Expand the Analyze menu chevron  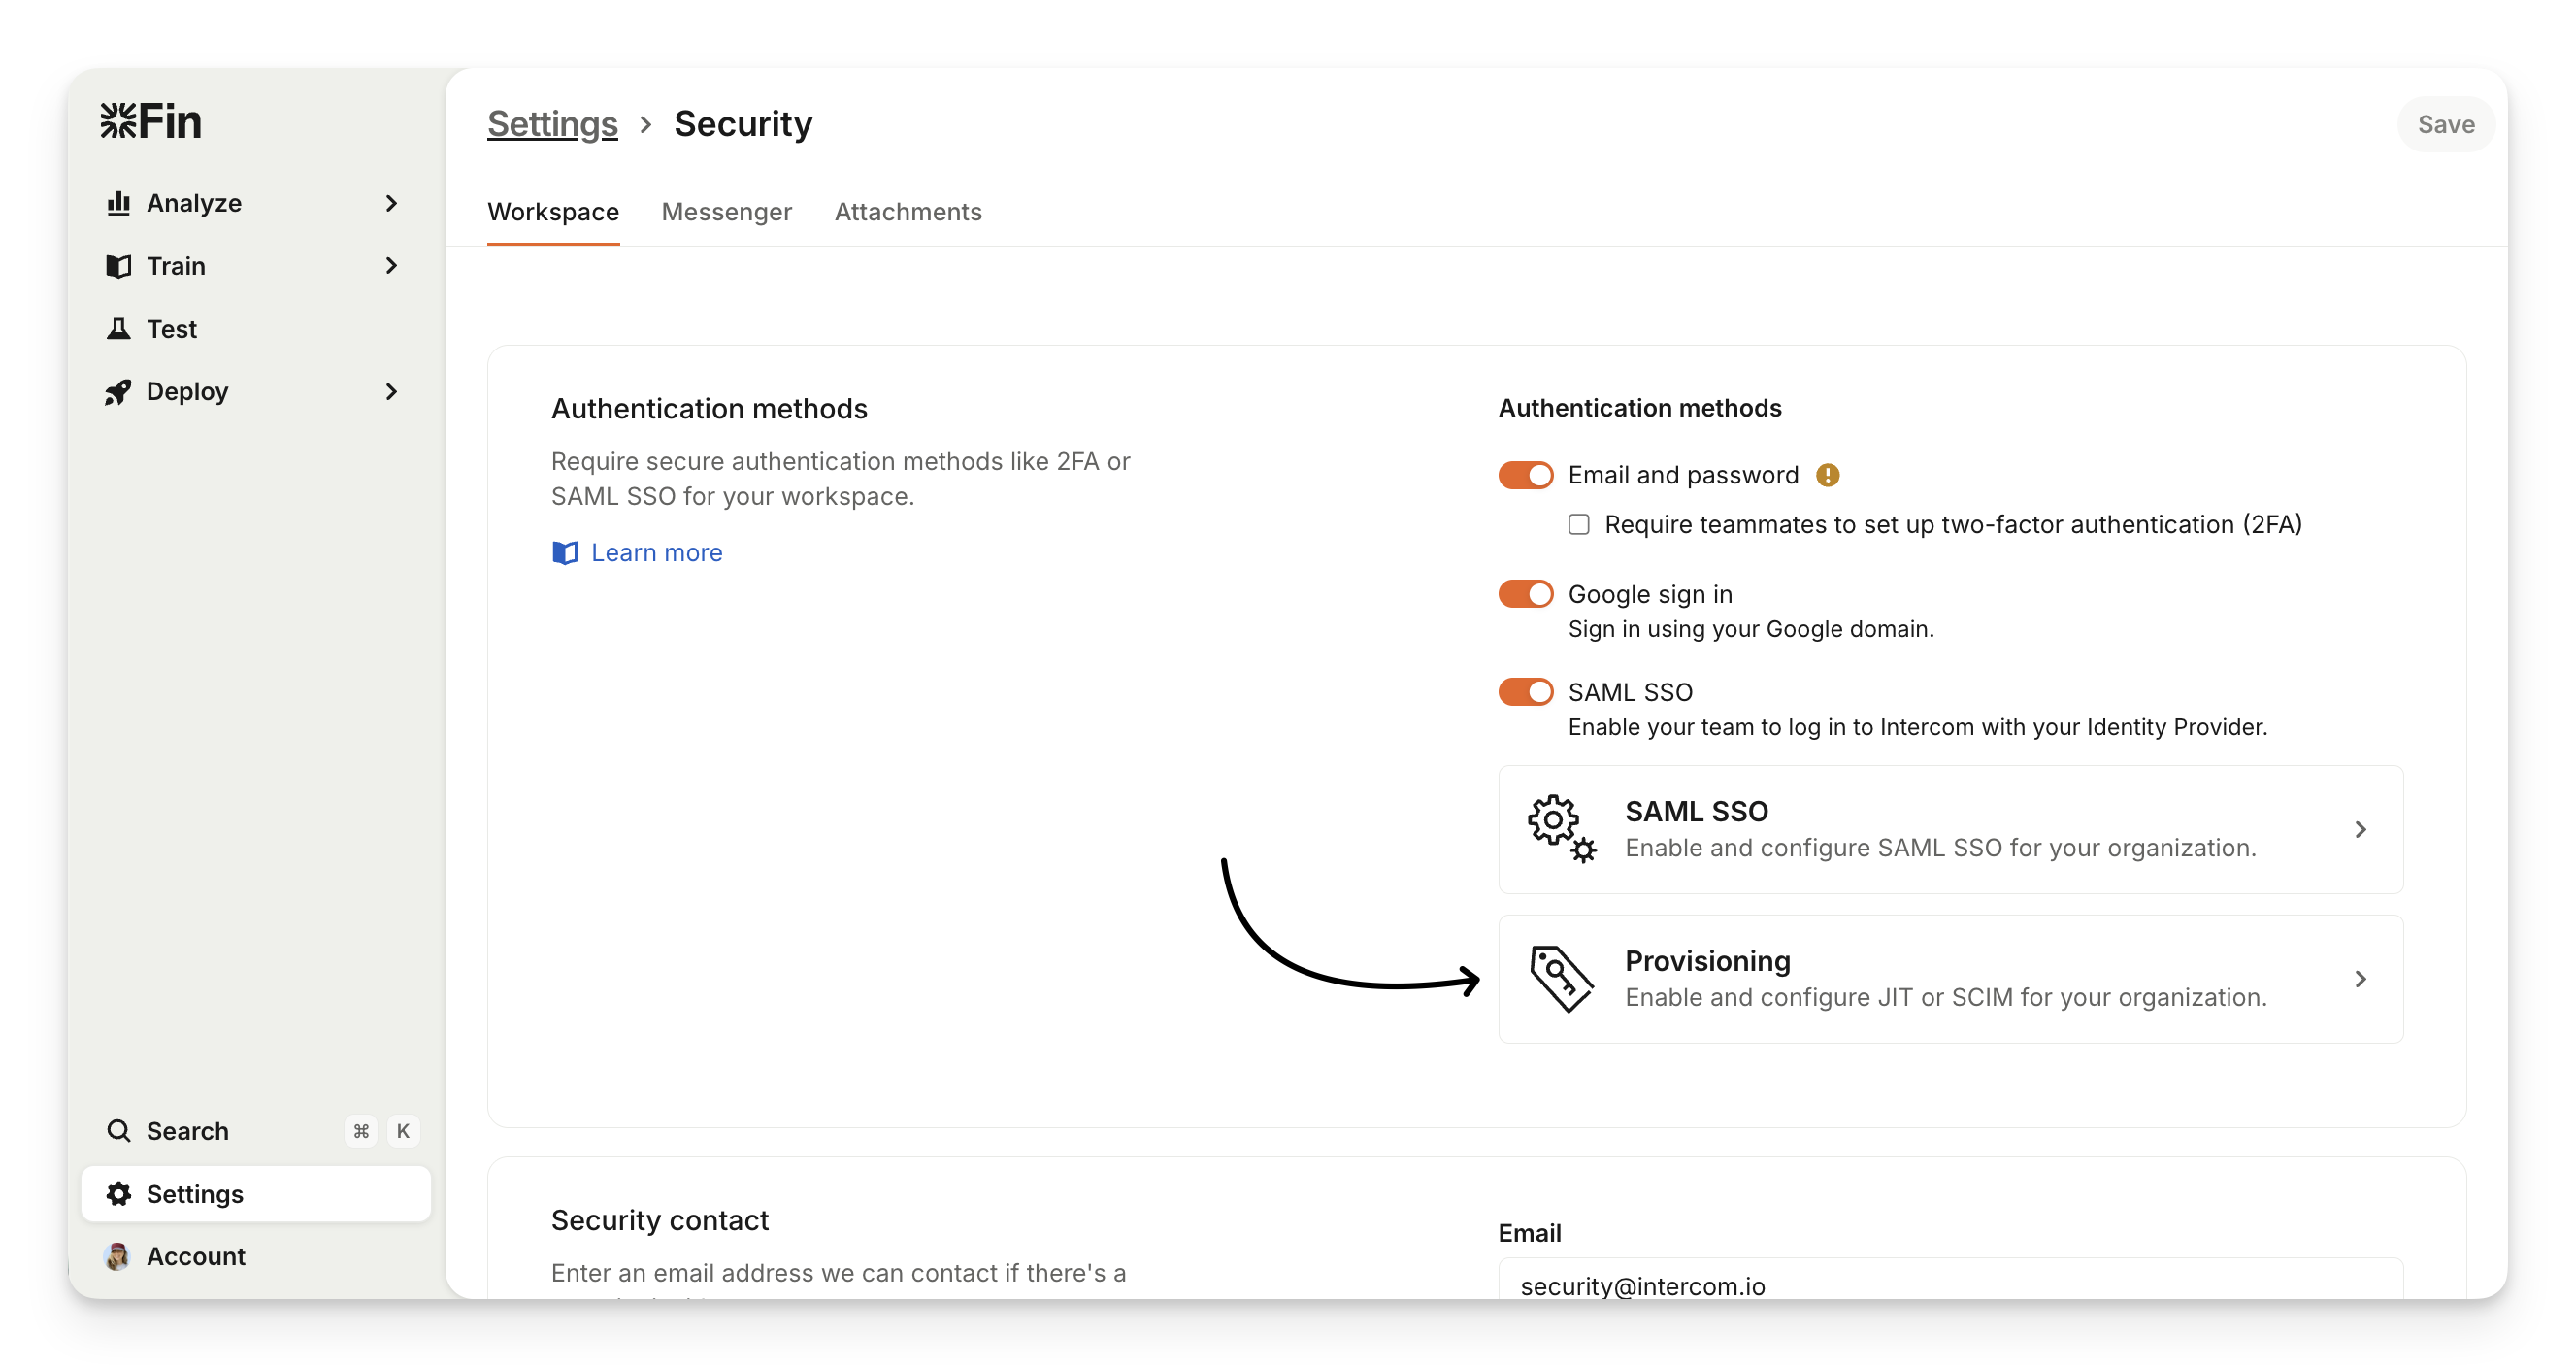pos(391,203)
